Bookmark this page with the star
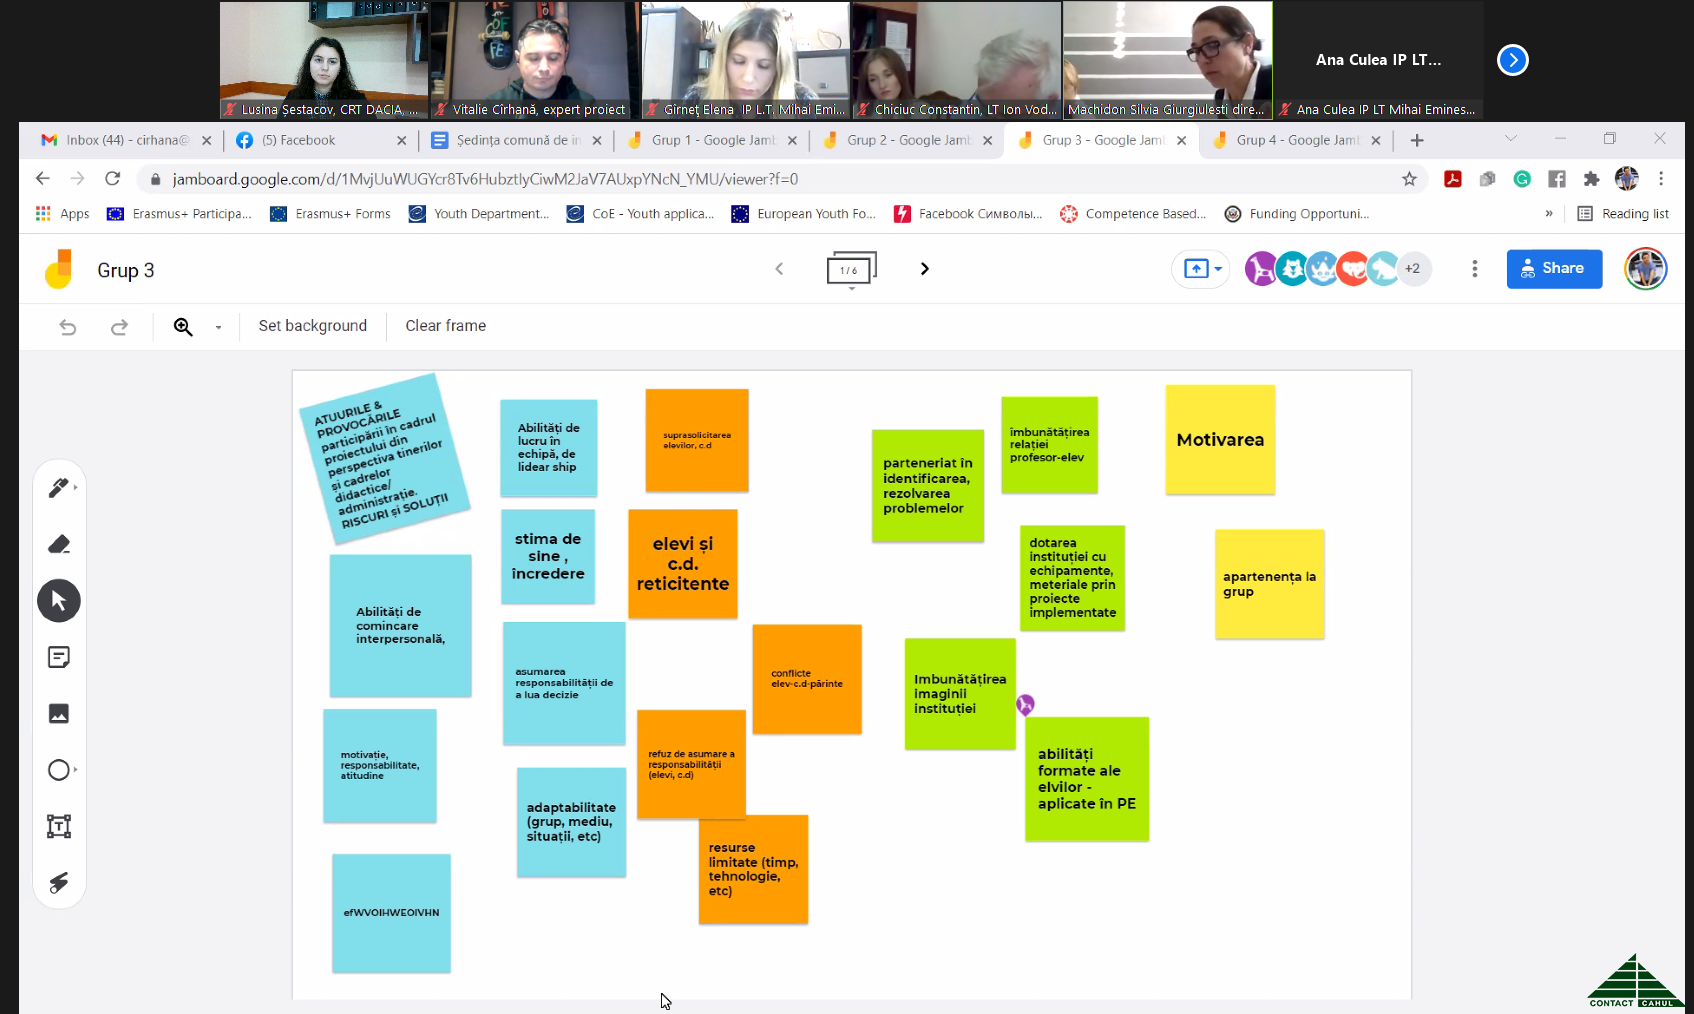 1409,179
